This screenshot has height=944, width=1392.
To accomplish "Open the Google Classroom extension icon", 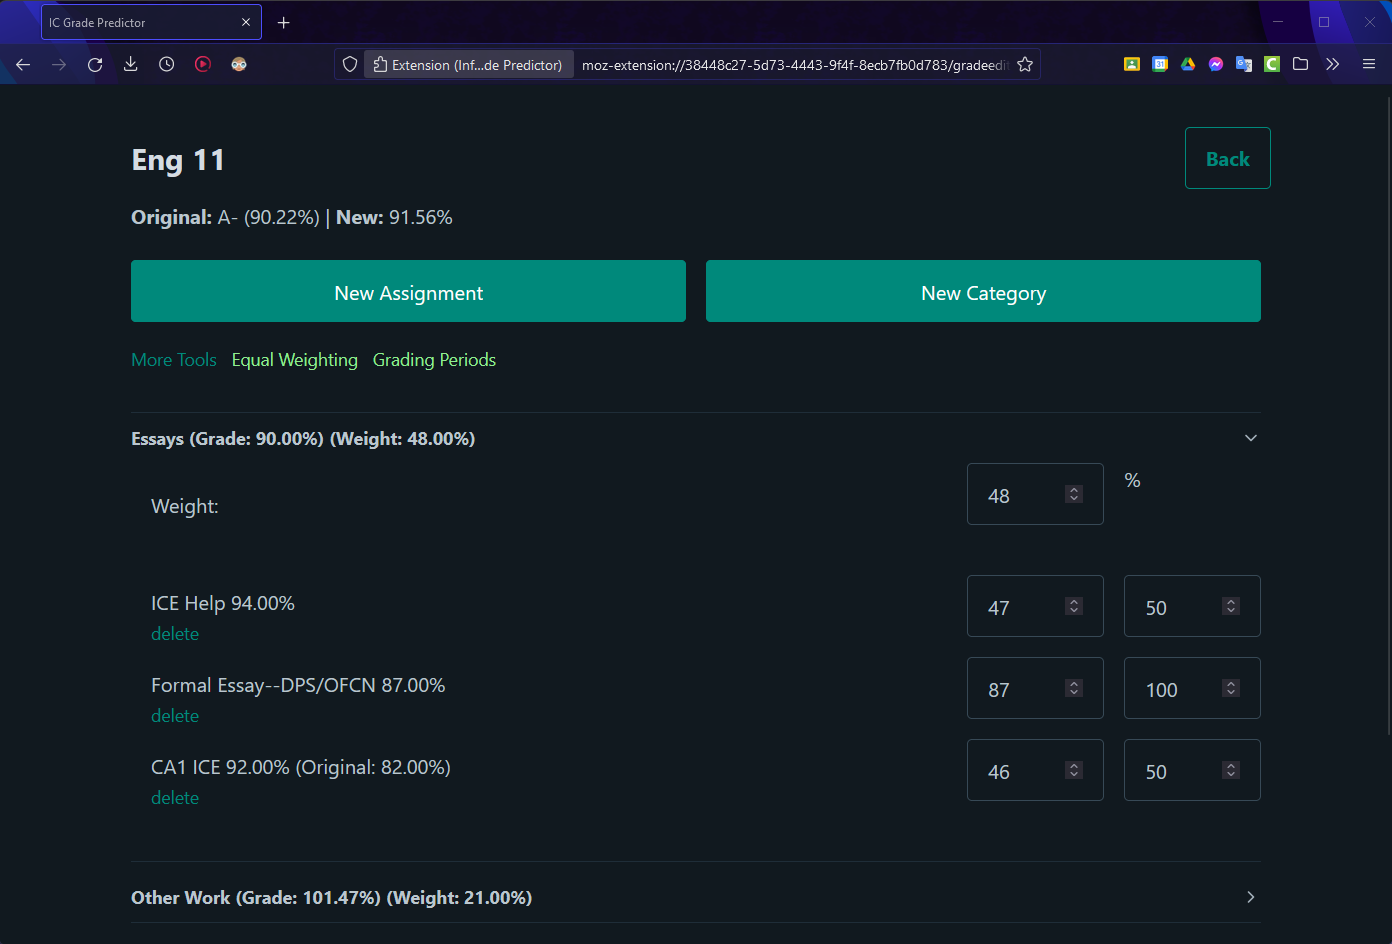I will point(1131,64).
